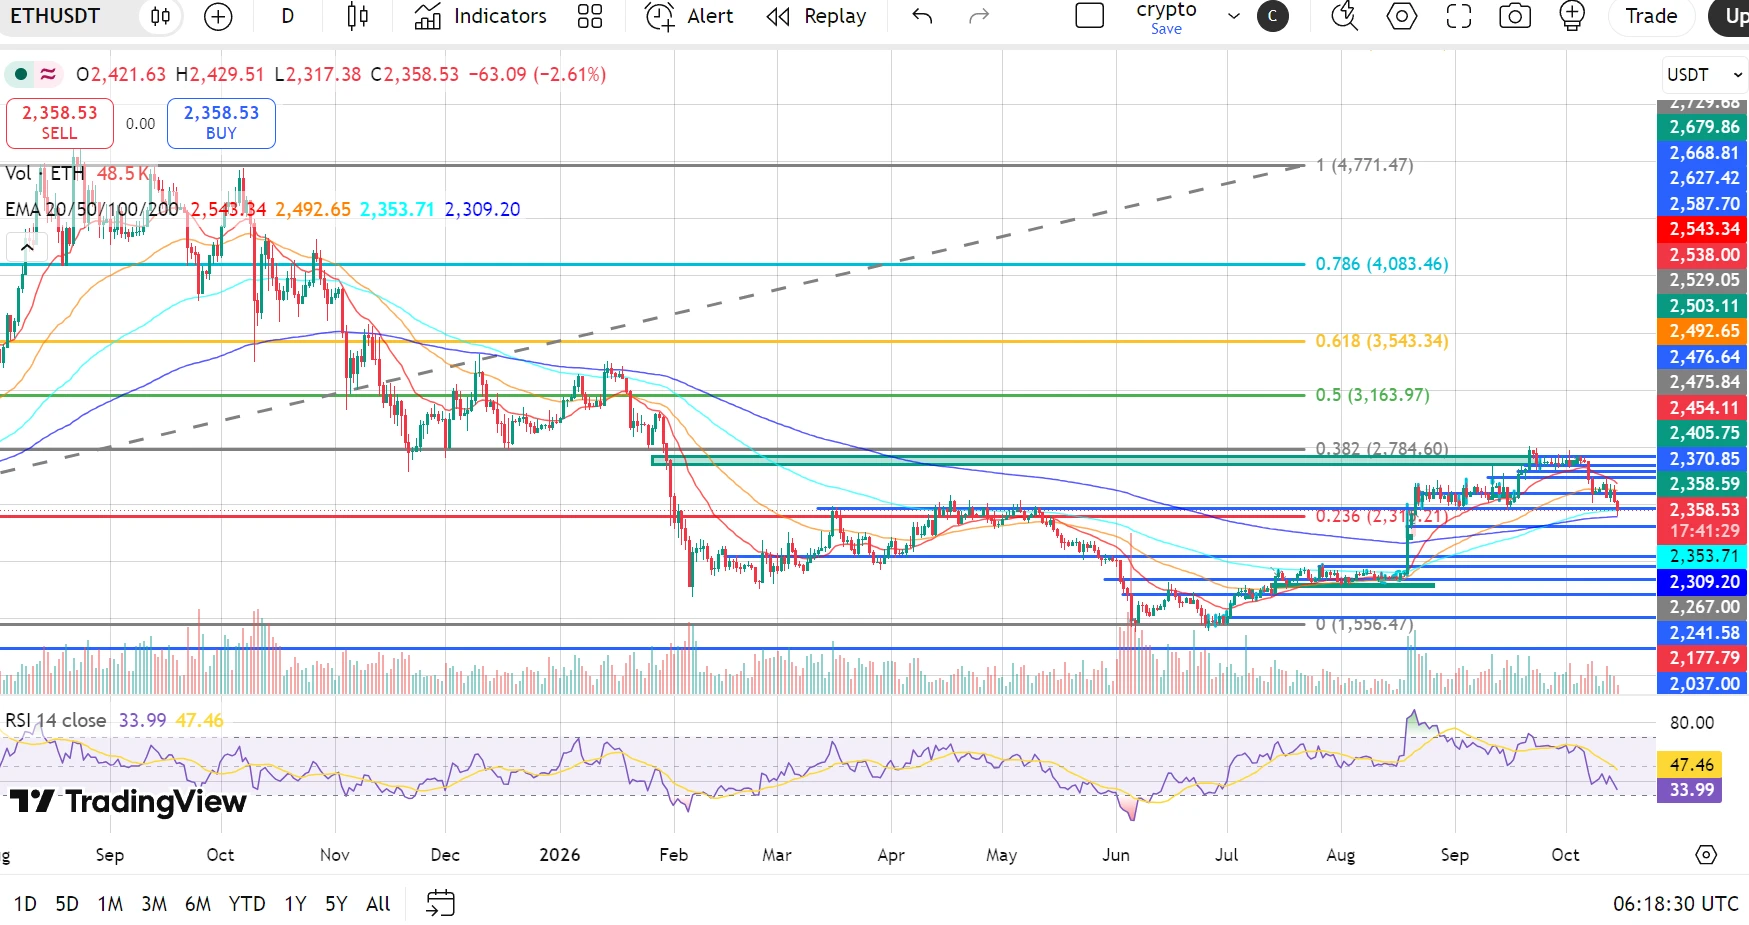Viewport: 1749px width, 925px height.
Task: Open the layout setup square icon
Action: [x=1090, y=16]
